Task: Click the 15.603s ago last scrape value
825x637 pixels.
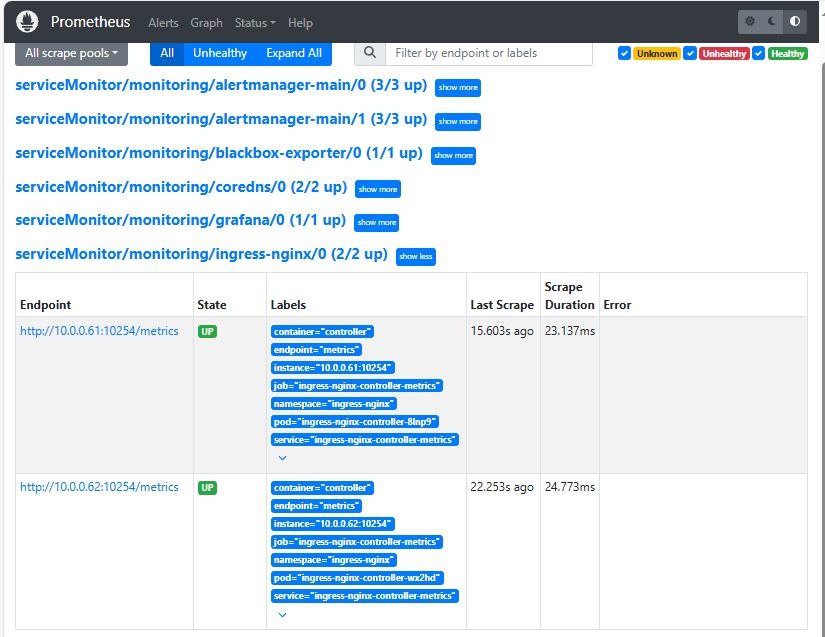Action: 502,331
